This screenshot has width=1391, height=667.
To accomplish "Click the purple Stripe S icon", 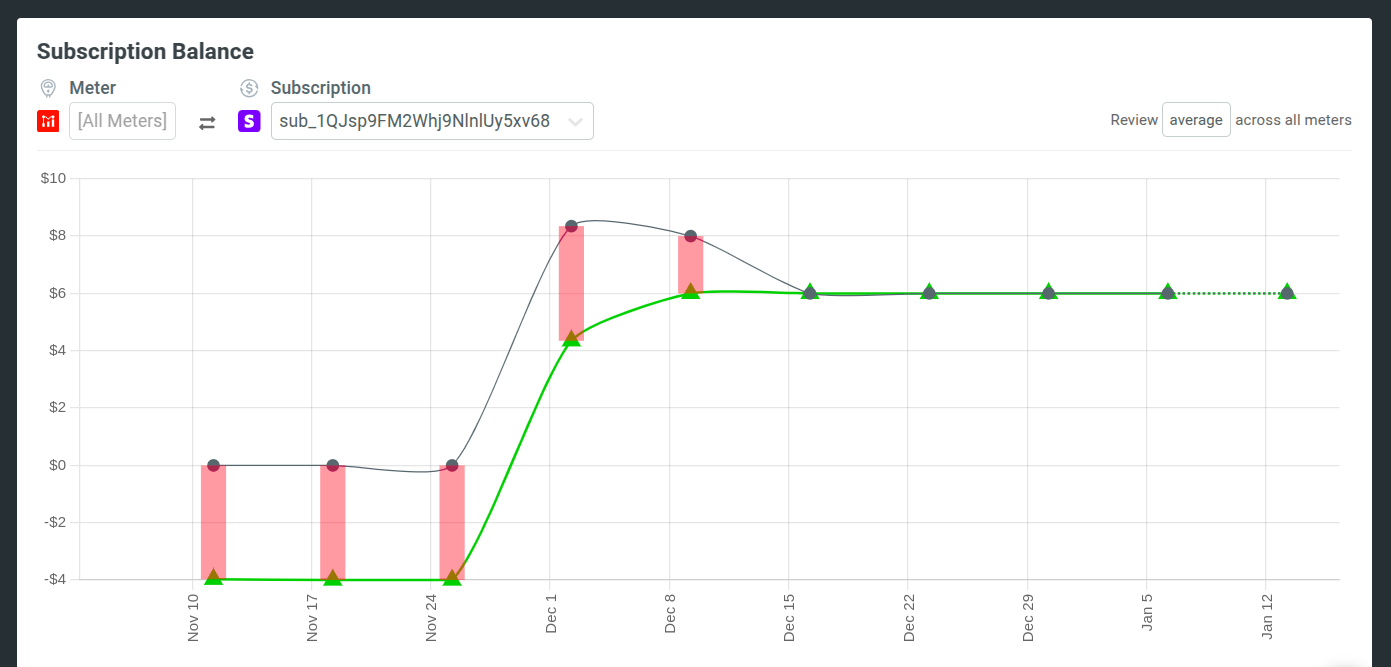I will tap(248, 120).
